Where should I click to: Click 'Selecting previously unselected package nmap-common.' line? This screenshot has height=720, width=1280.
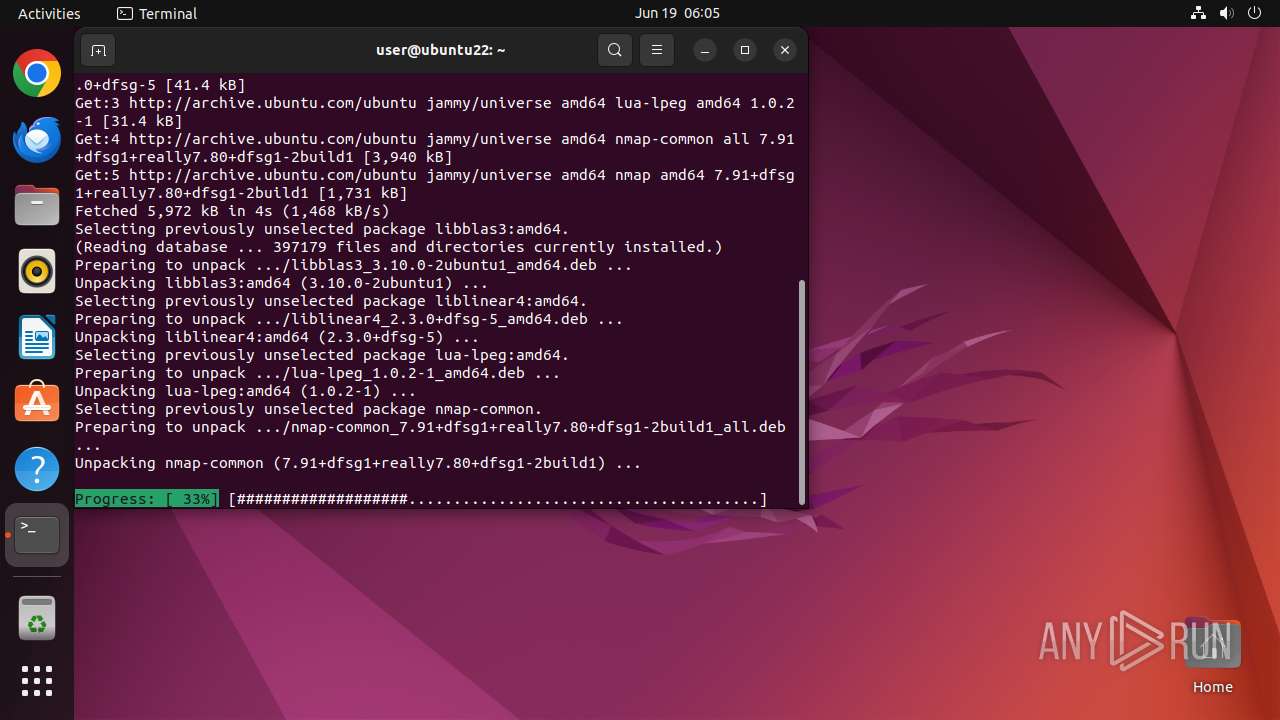point(309,409)
